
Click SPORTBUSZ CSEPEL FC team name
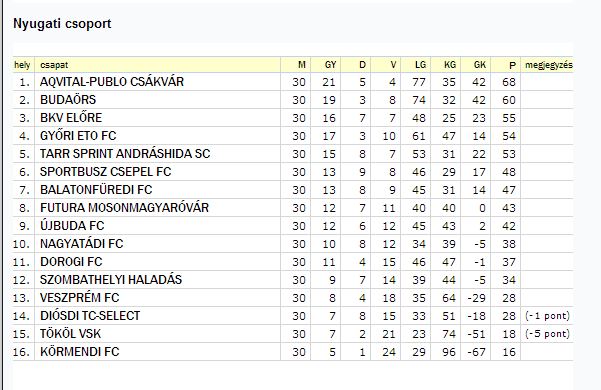(x=105, y=172)
